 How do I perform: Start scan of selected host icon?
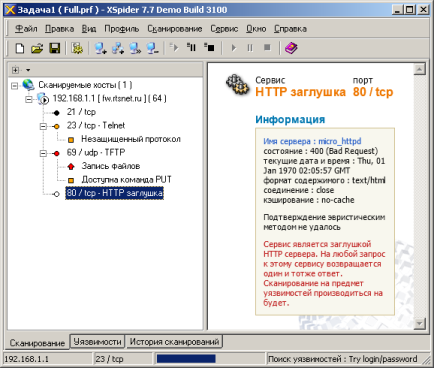(174, 48)
